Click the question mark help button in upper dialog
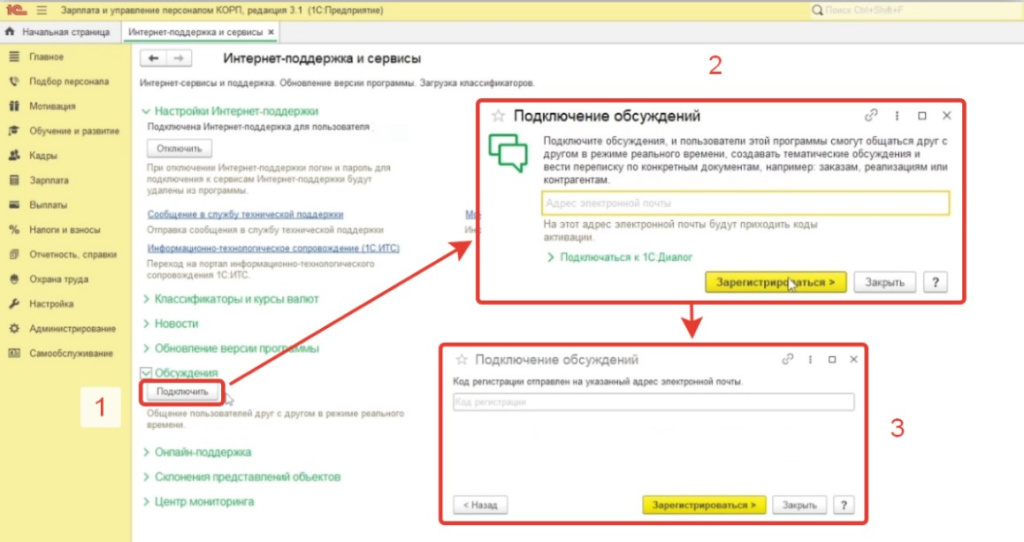1024x542 pixels. [934, 282]
